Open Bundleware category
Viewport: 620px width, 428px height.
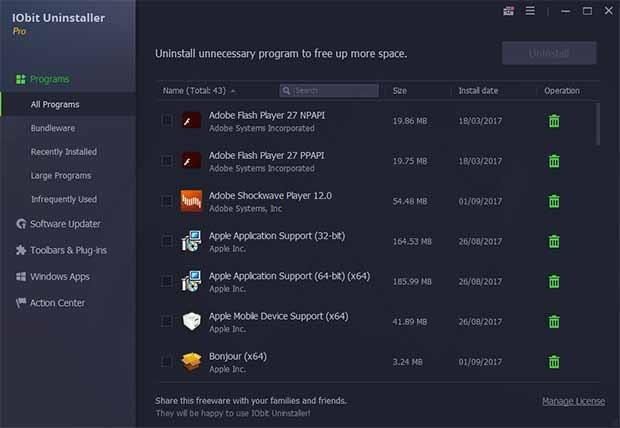click(53, 128)
